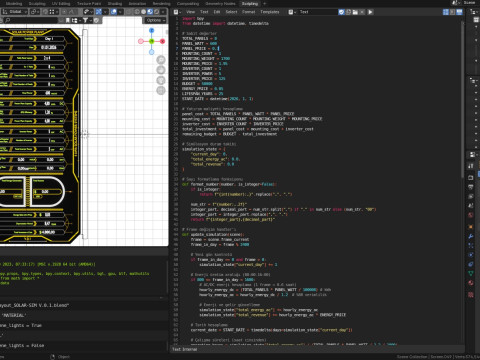The width and height of the screenshot is (480, 360).
Task: Click the Run Script play button
Action: [370, 12]
